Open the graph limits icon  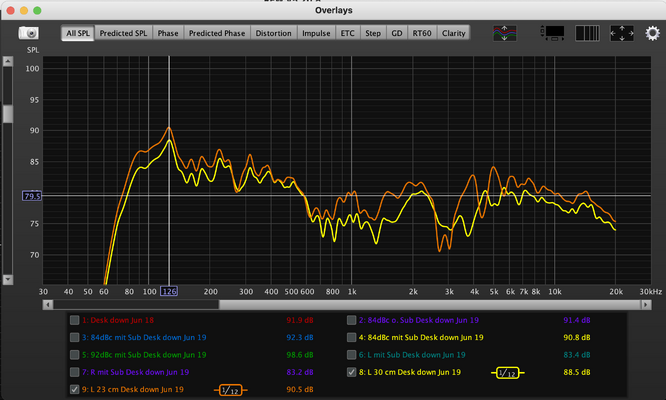pyautogui.click(x=552, y=33)
